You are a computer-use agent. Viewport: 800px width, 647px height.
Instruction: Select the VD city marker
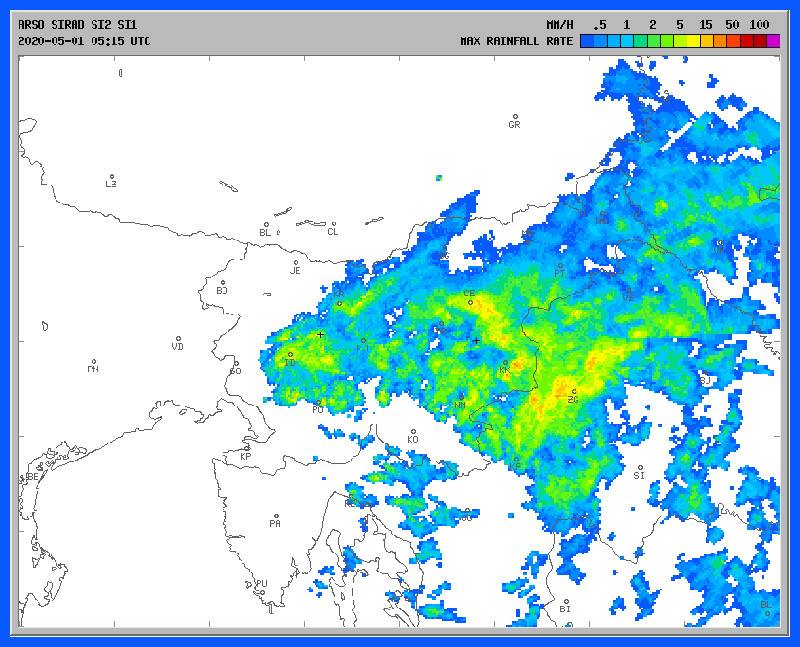click(x=178, y=339)
